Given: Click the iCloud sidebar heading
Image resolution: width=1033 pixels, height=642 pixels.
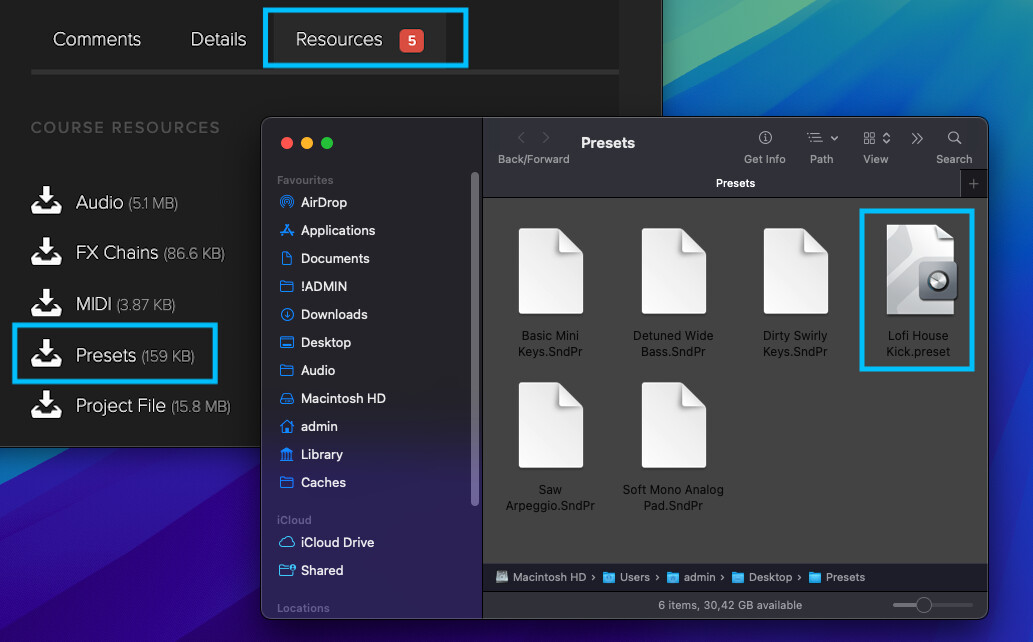Looking at the screenshot, I should 294,520.
